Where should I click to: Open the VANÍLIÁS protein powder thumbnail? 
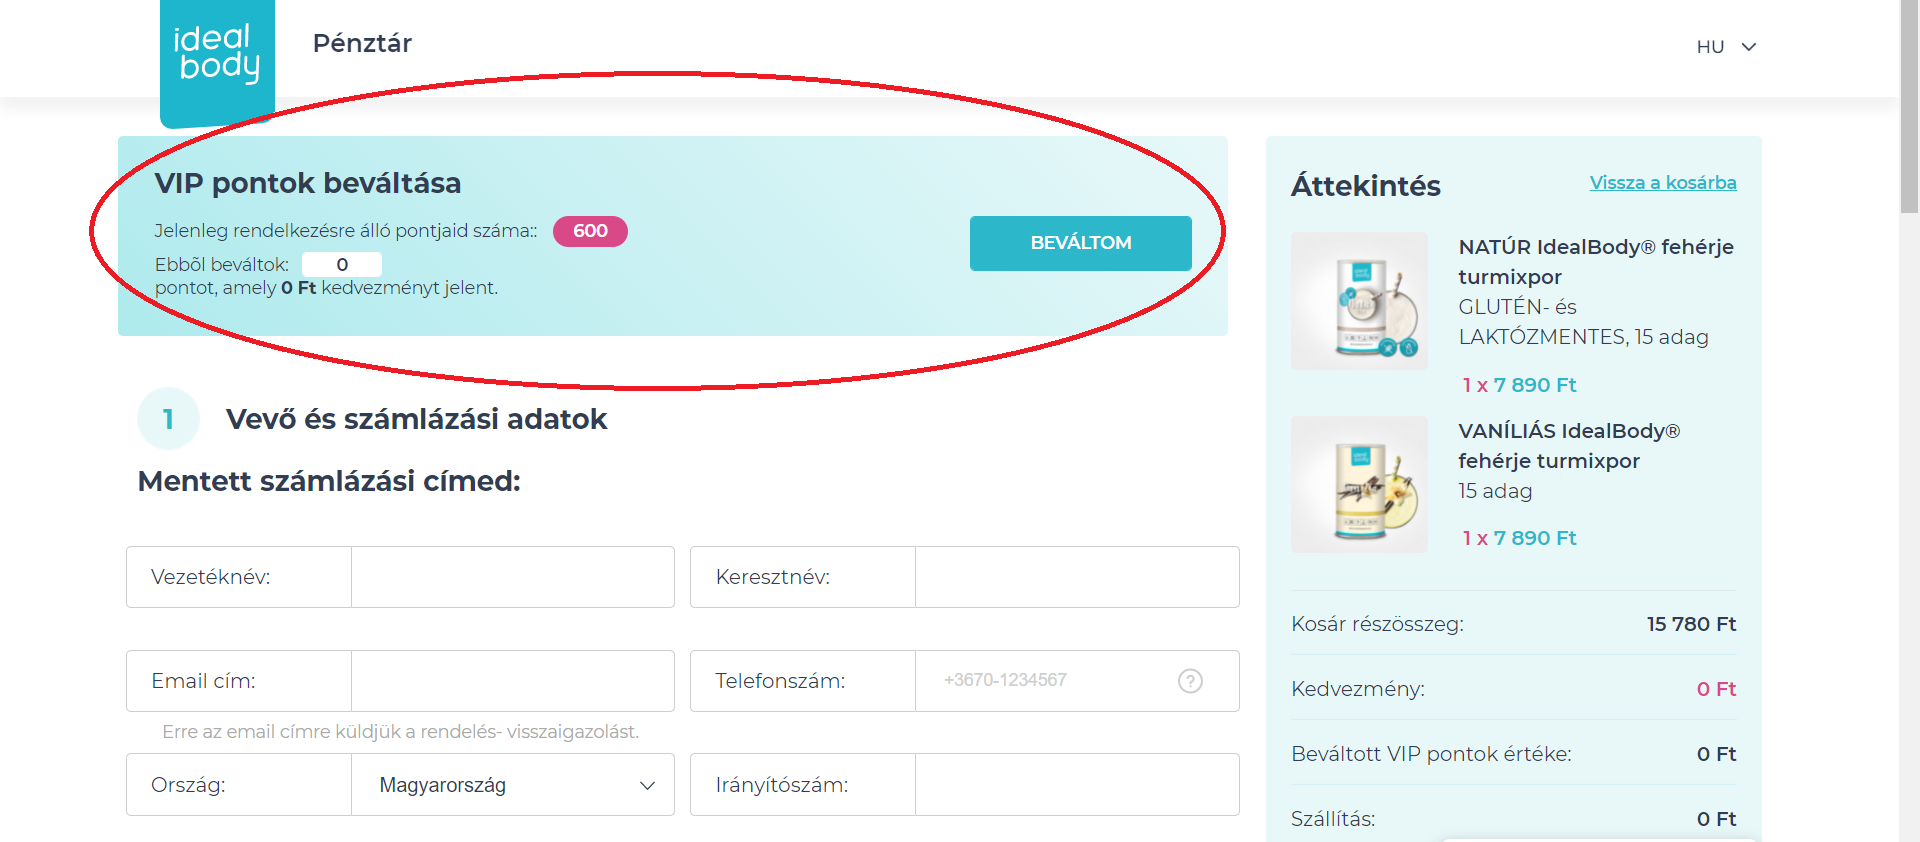pos(1359,485)
